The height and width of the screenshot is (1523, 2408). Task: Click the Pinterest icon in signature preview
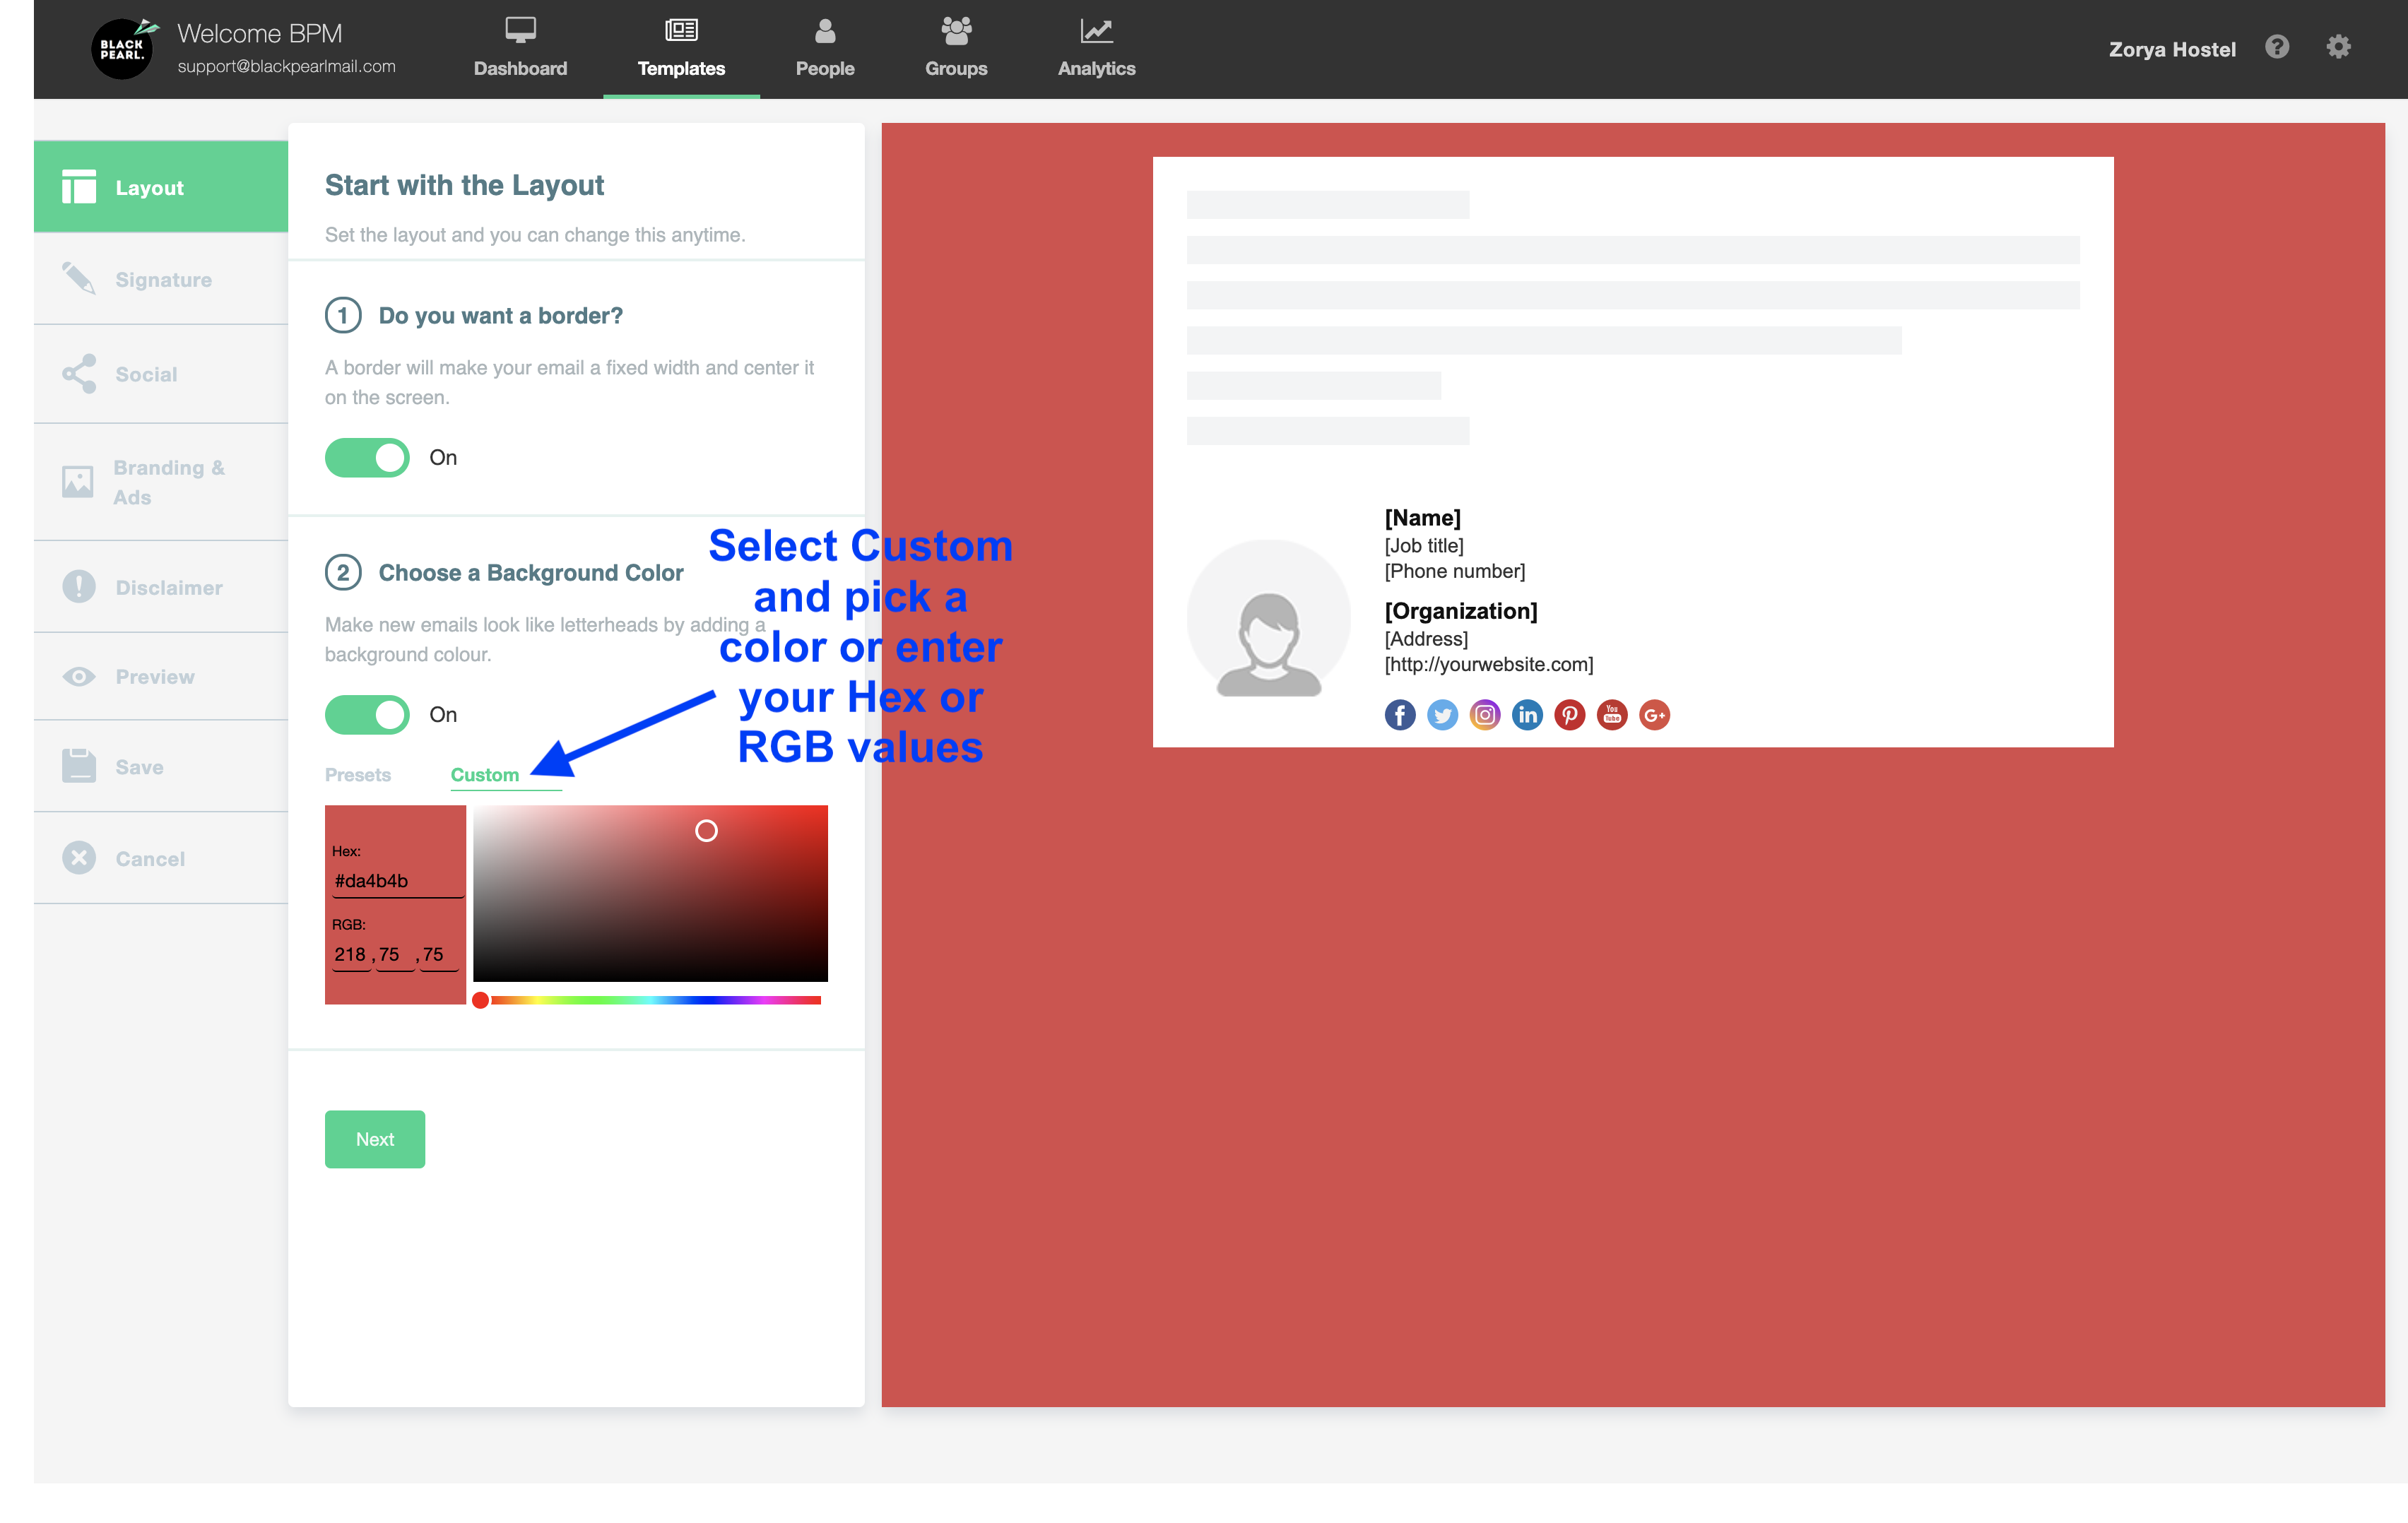click(x=1570, y=715)
